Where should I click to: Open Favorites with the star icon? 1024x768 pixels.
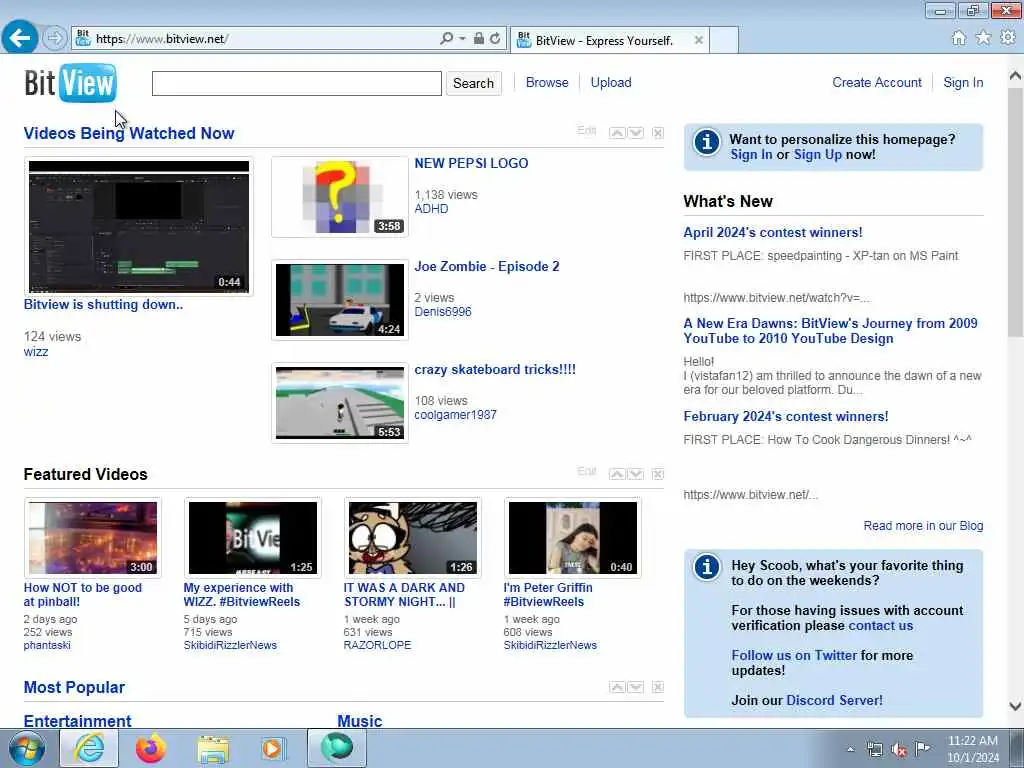pos(983,38)
